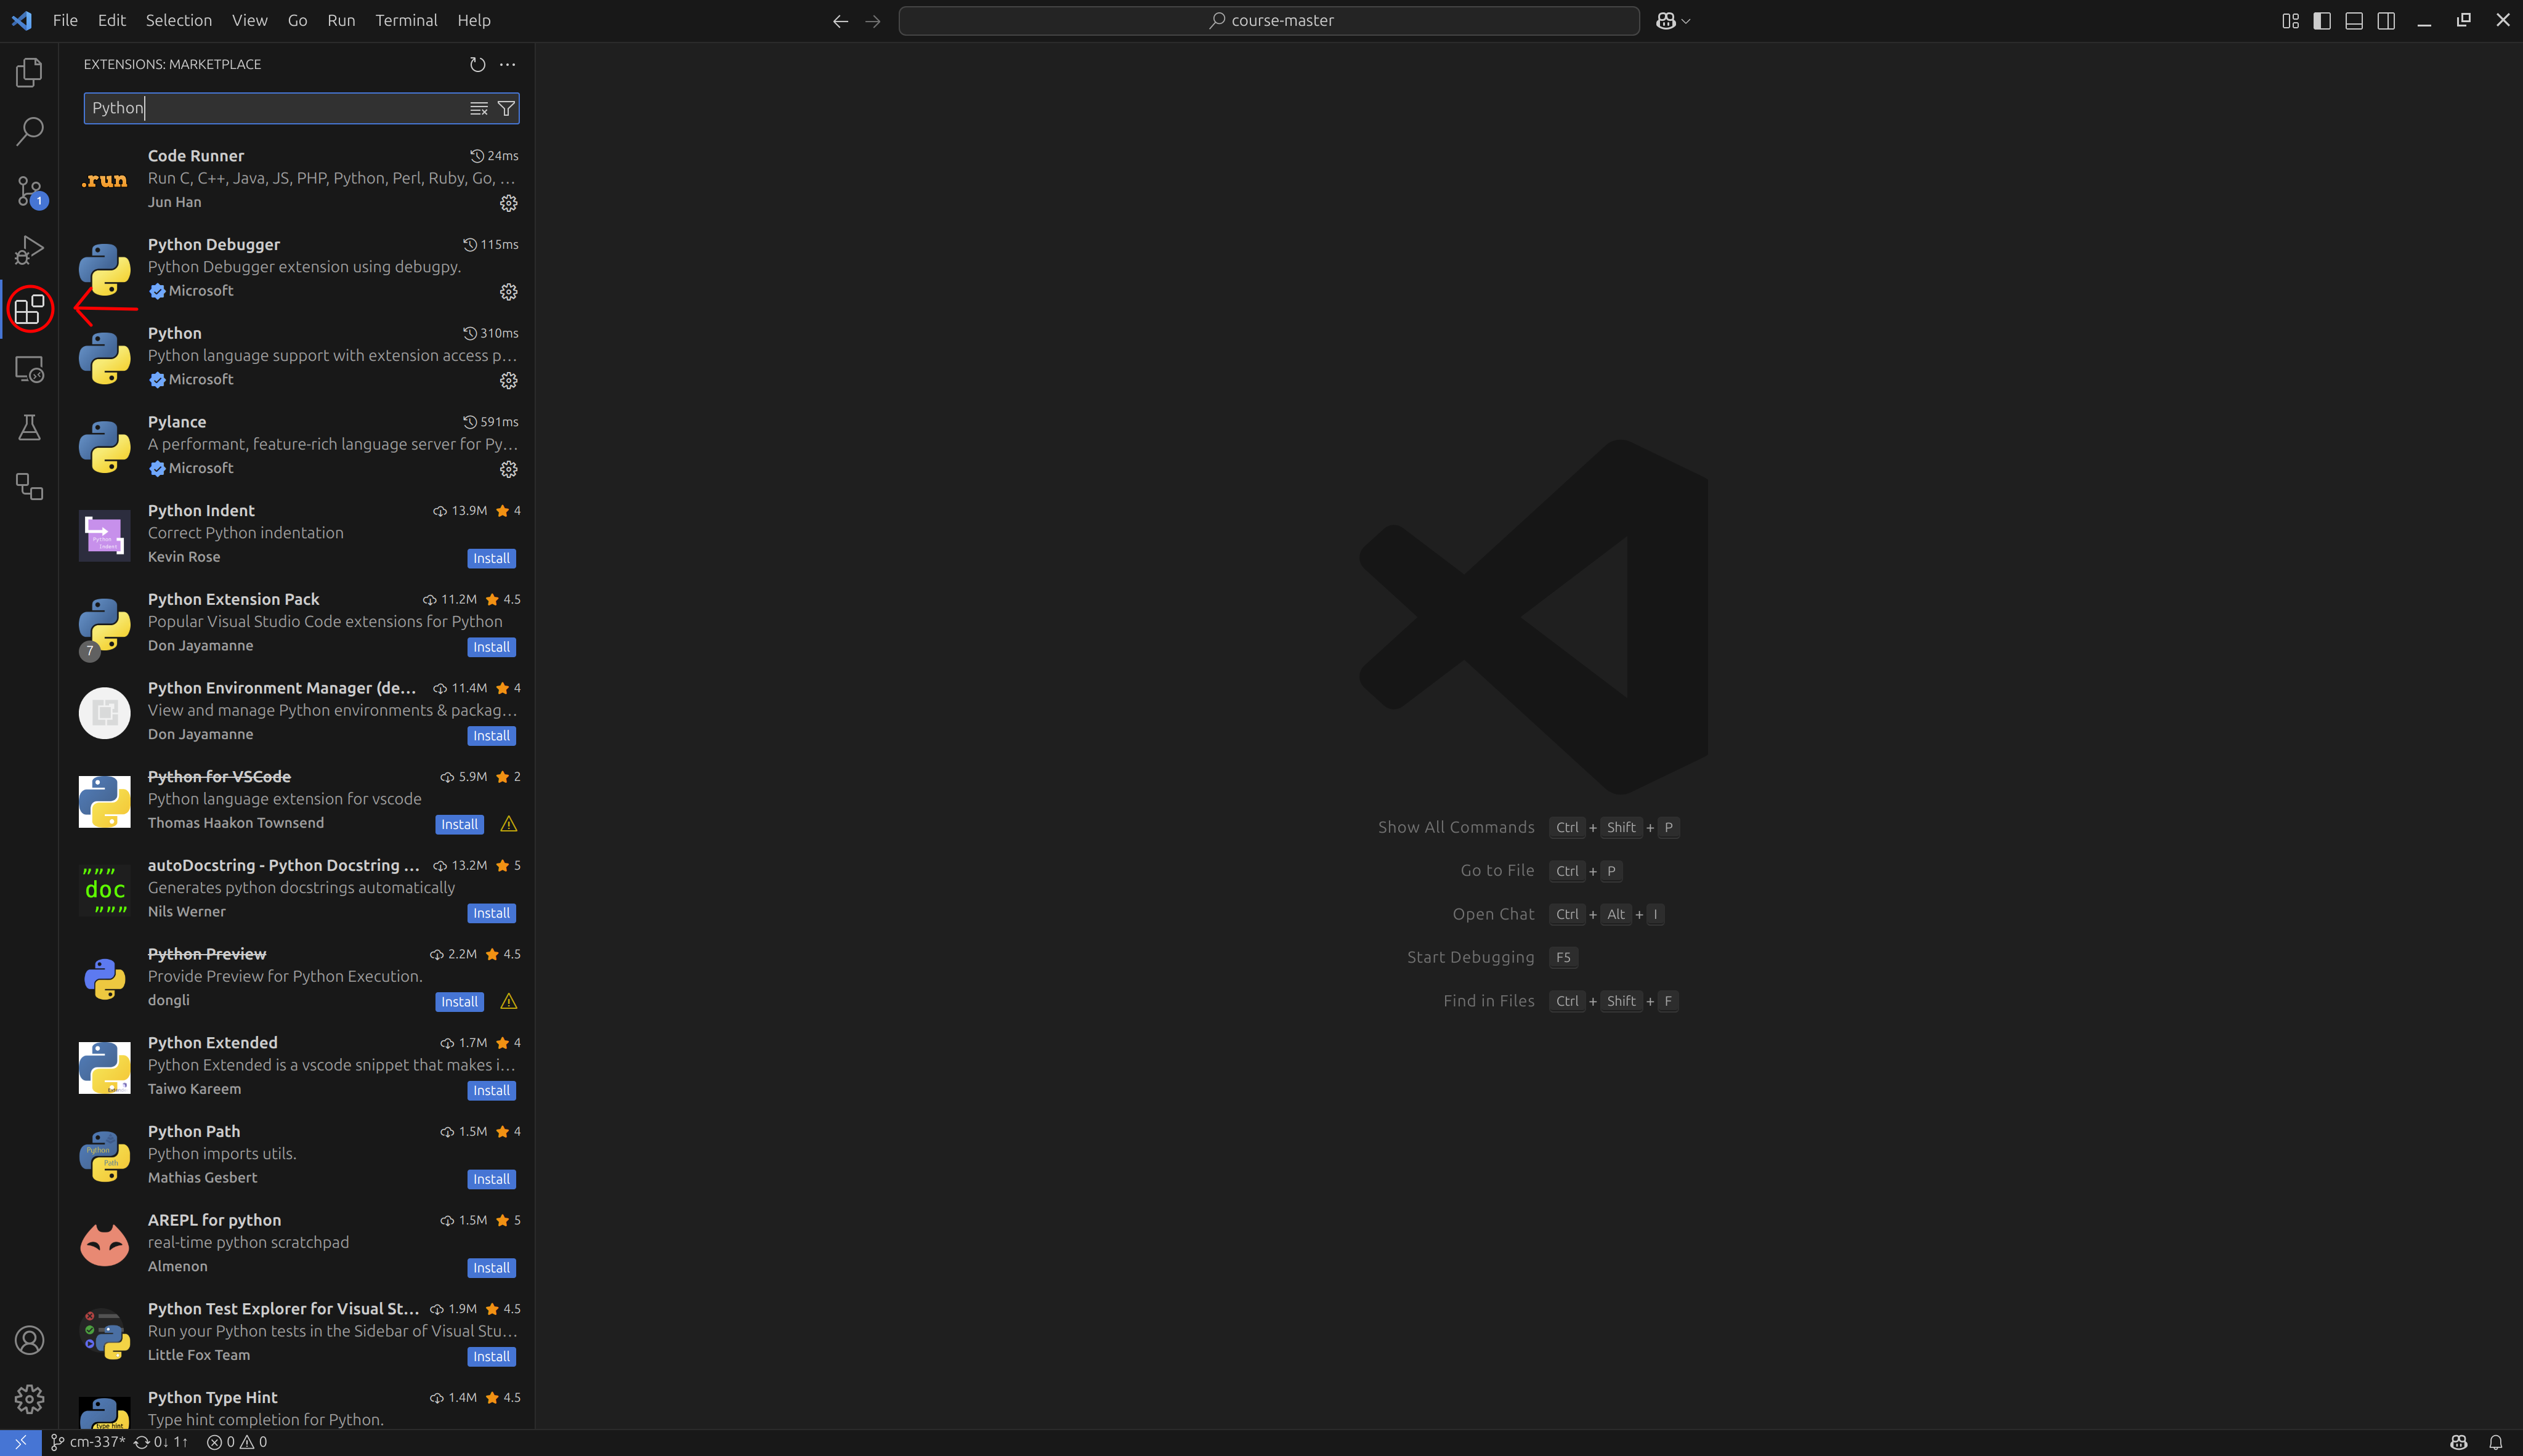2523x1456 pixels.
Task: Toggle the primary sidebar visibility
Action: 2322,20
